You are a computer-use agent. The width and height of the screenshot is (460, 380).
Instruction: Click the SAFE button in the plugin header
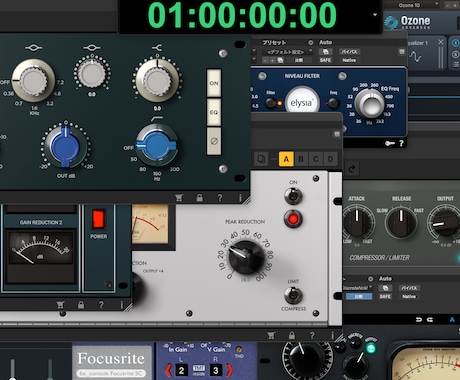coord(325,60)
